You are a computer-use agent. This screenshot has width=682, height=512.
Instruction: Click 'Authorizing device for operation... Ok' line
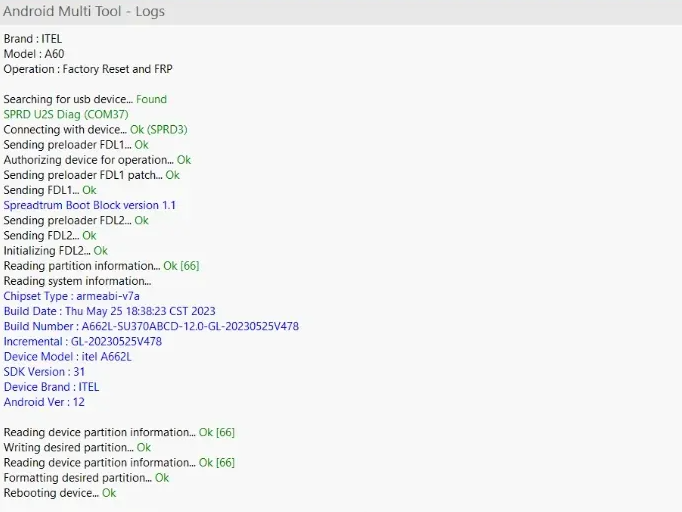(x=97, y=160)
